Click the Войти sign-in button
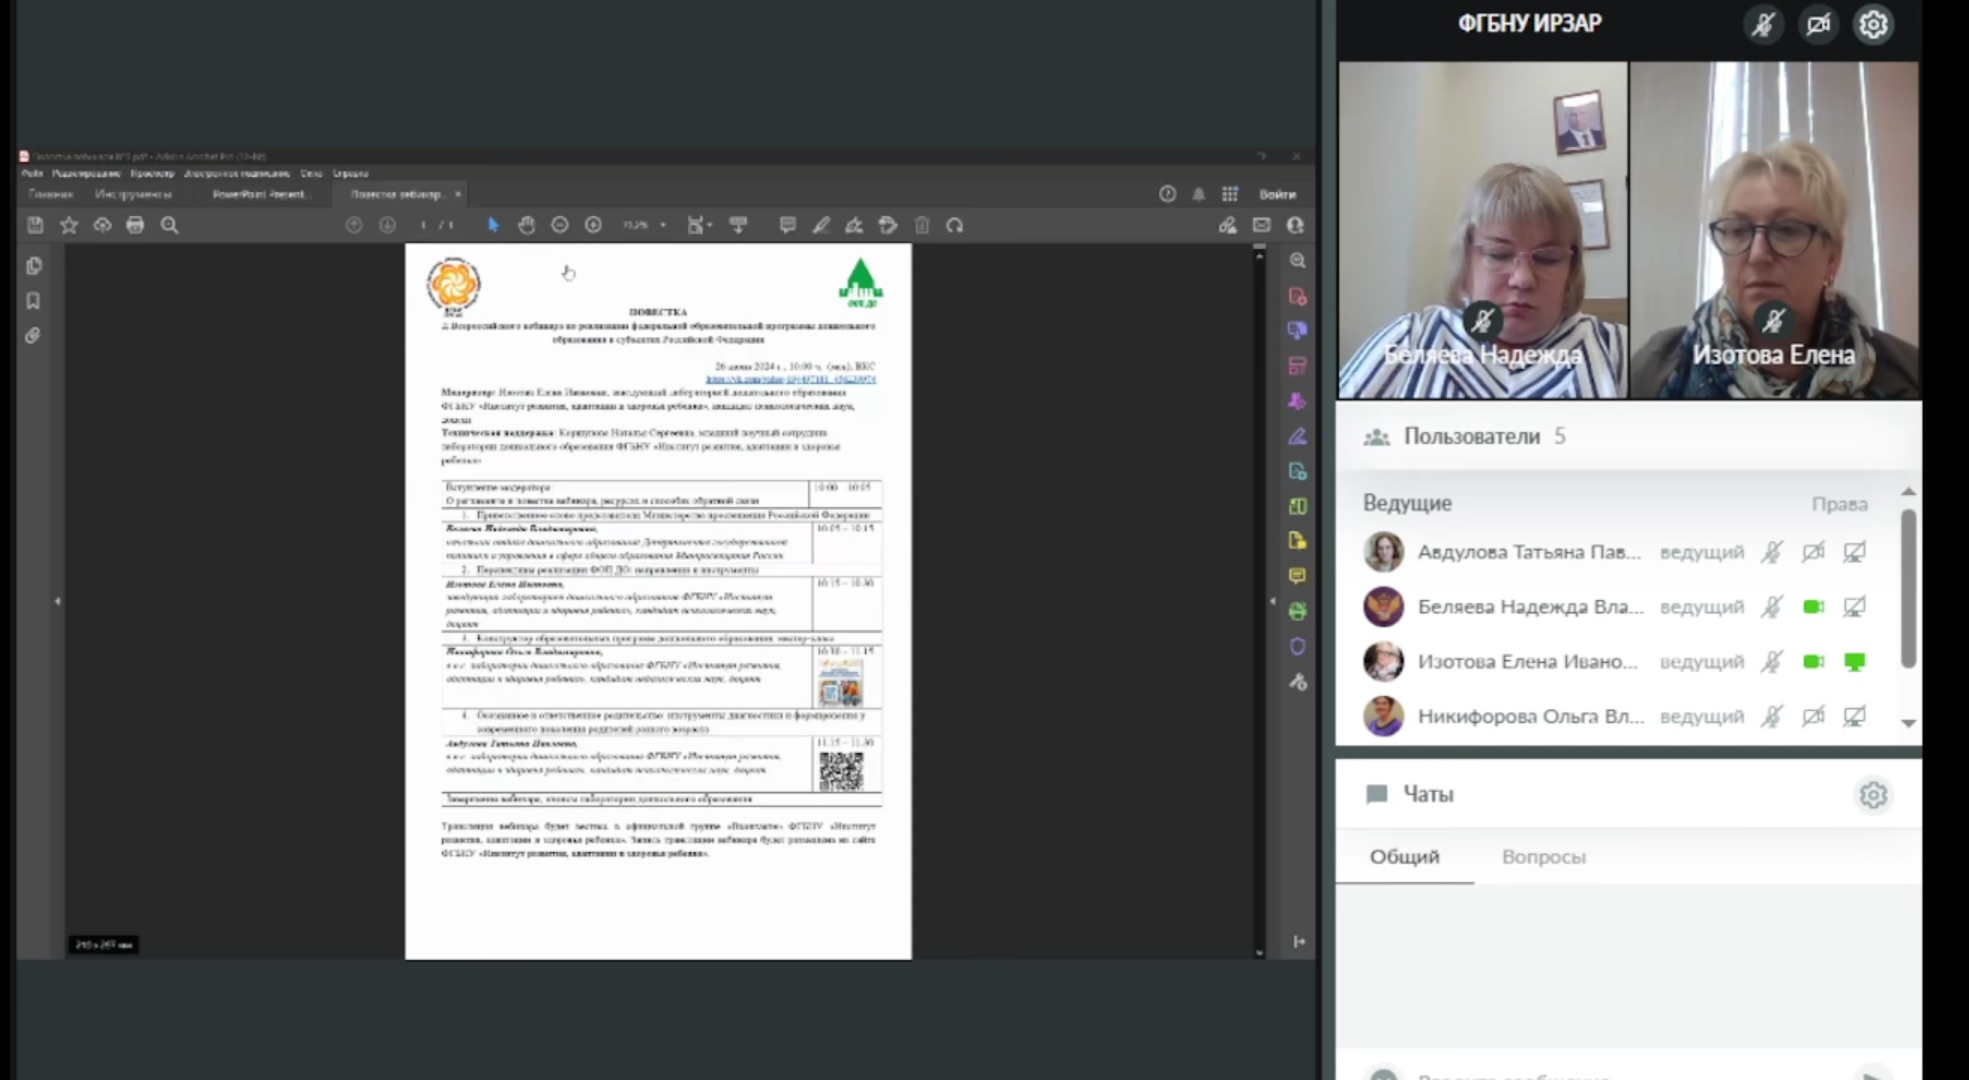This screenshot has width=1969, height=1080. point(1277,194)
